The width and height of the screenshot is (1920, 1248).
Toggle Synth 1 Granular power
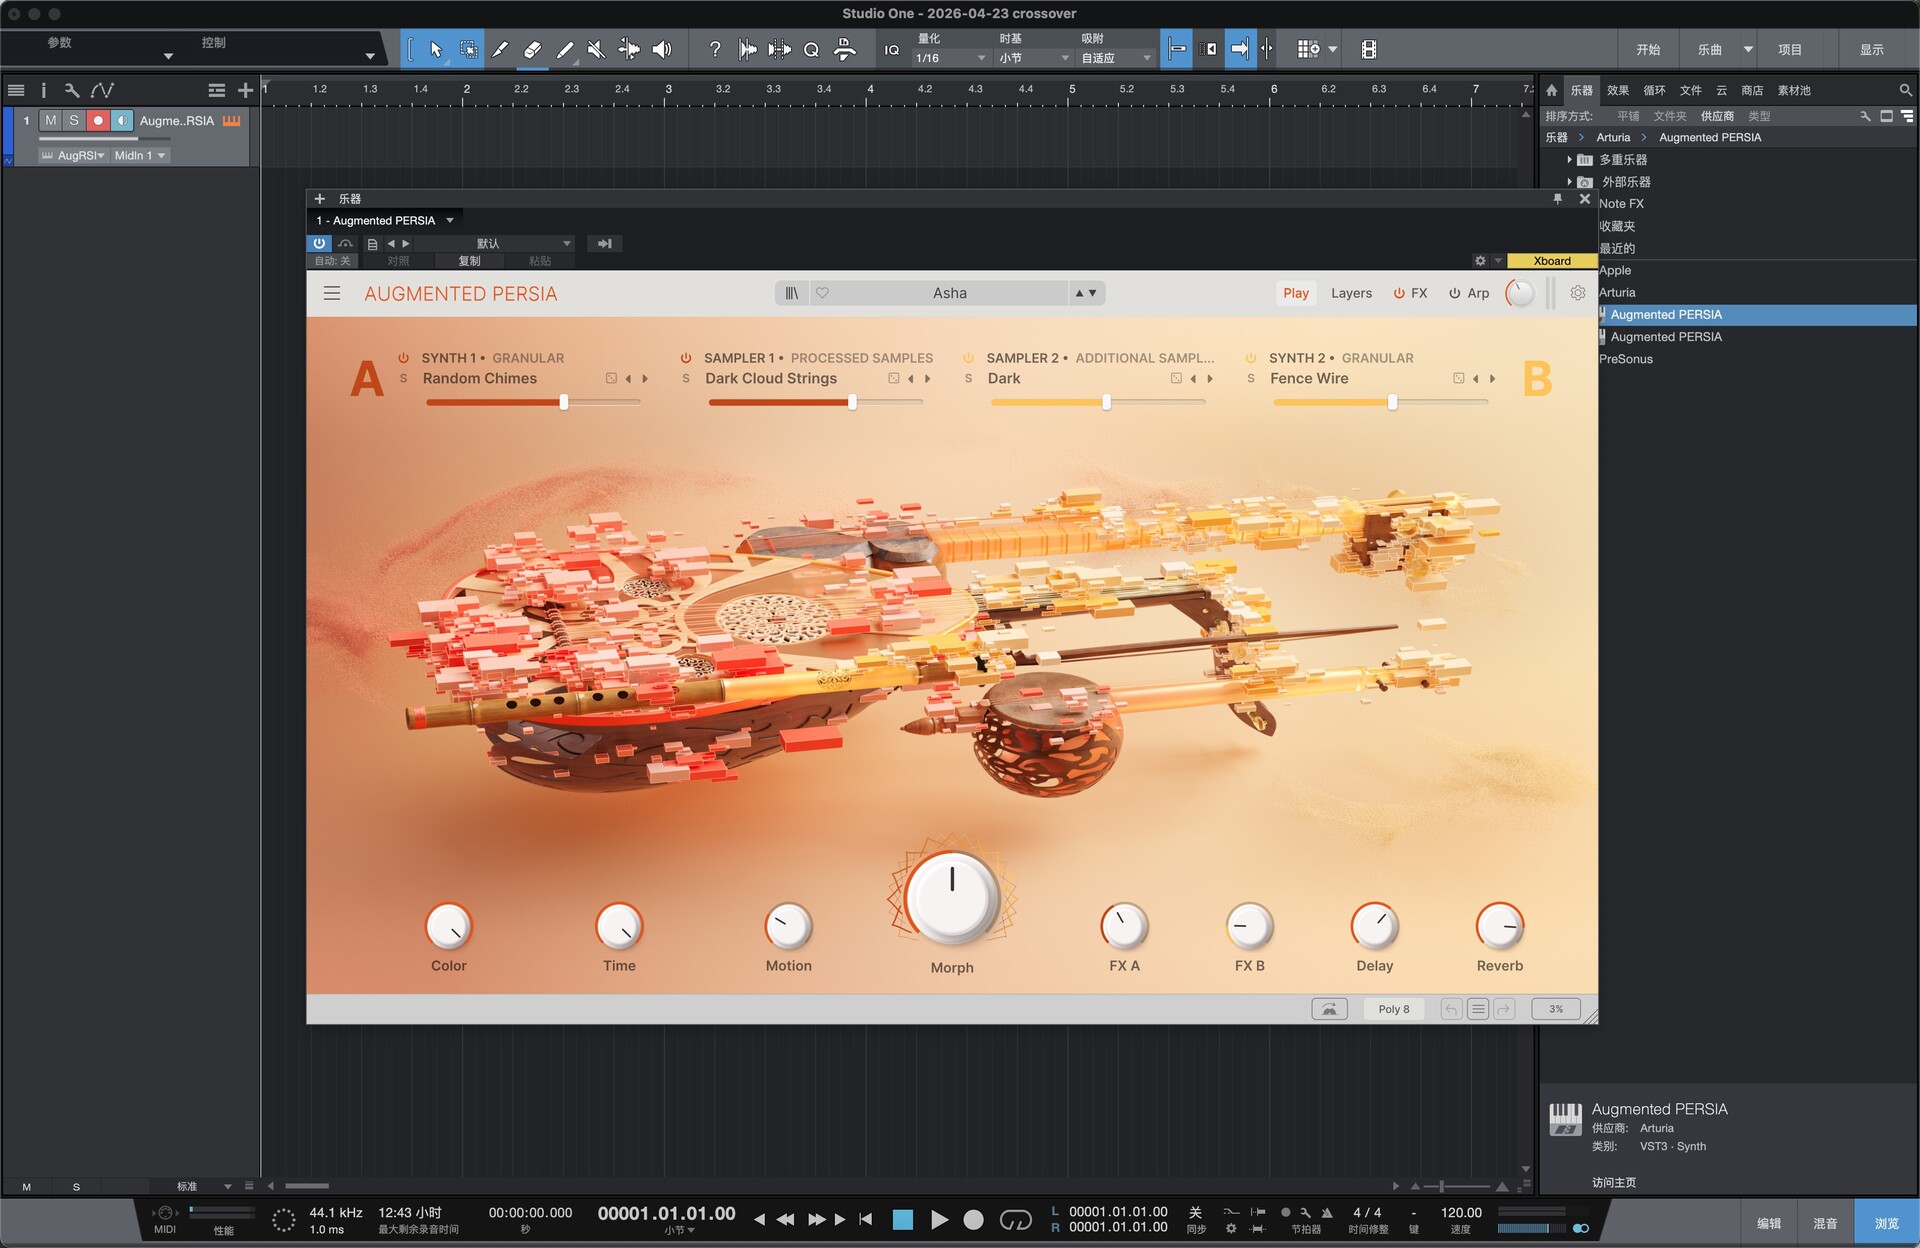click(x=403, y=357)
